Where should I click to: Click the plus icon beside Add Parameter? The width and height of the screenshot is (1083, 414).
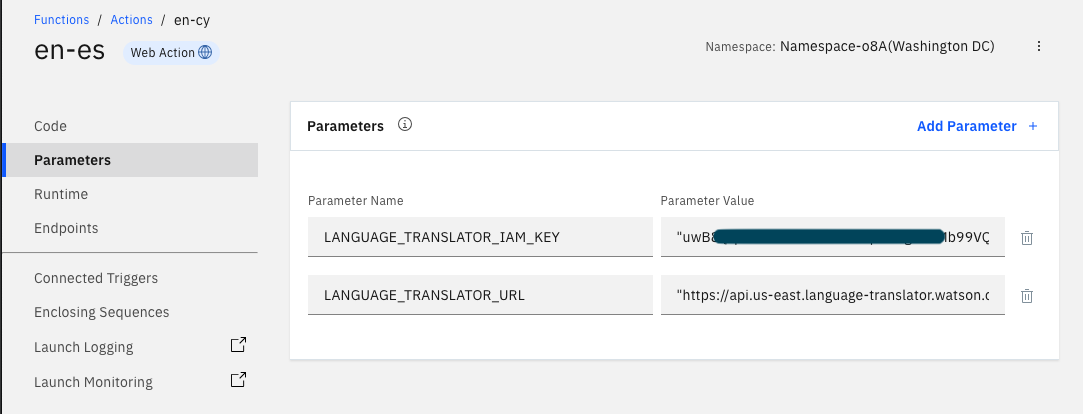click(1033, 126)
